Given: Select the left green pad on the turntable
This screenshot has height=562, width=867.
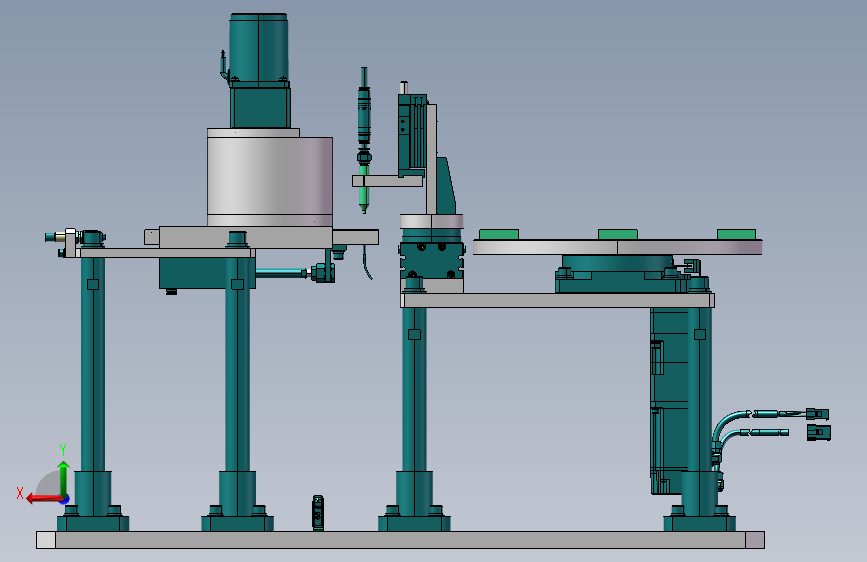Looking at the screenshot, I should coord(499,235).
